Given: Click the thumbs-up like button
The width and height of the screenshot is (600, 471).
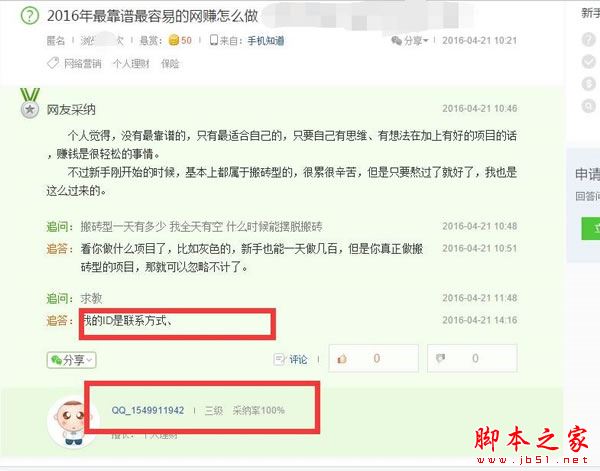Looking at the screenshot, I should click(373, 359).
